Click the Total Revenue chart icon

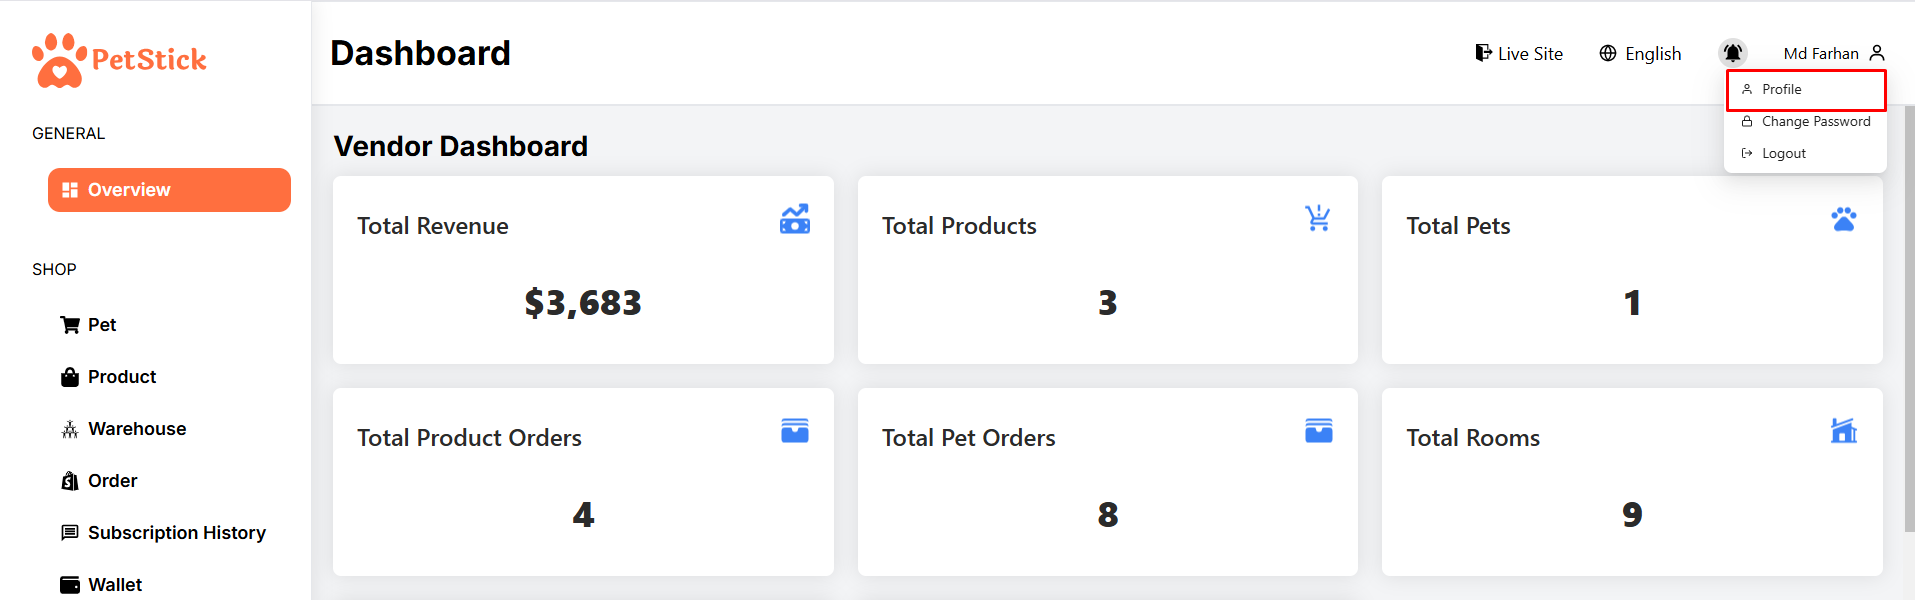[x=795, y=219]
